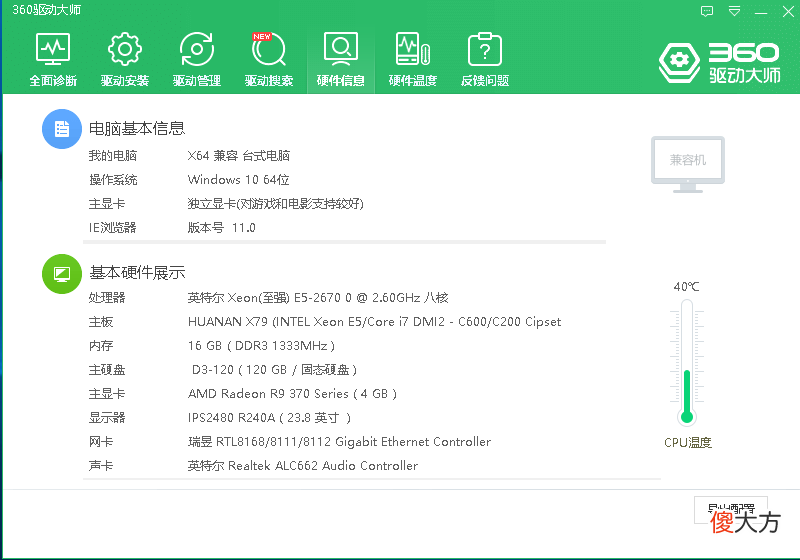Viewport: 800px width, 560px height.
Task: Select the D3-120 solid state disk entry
Action: coord(274,370)
